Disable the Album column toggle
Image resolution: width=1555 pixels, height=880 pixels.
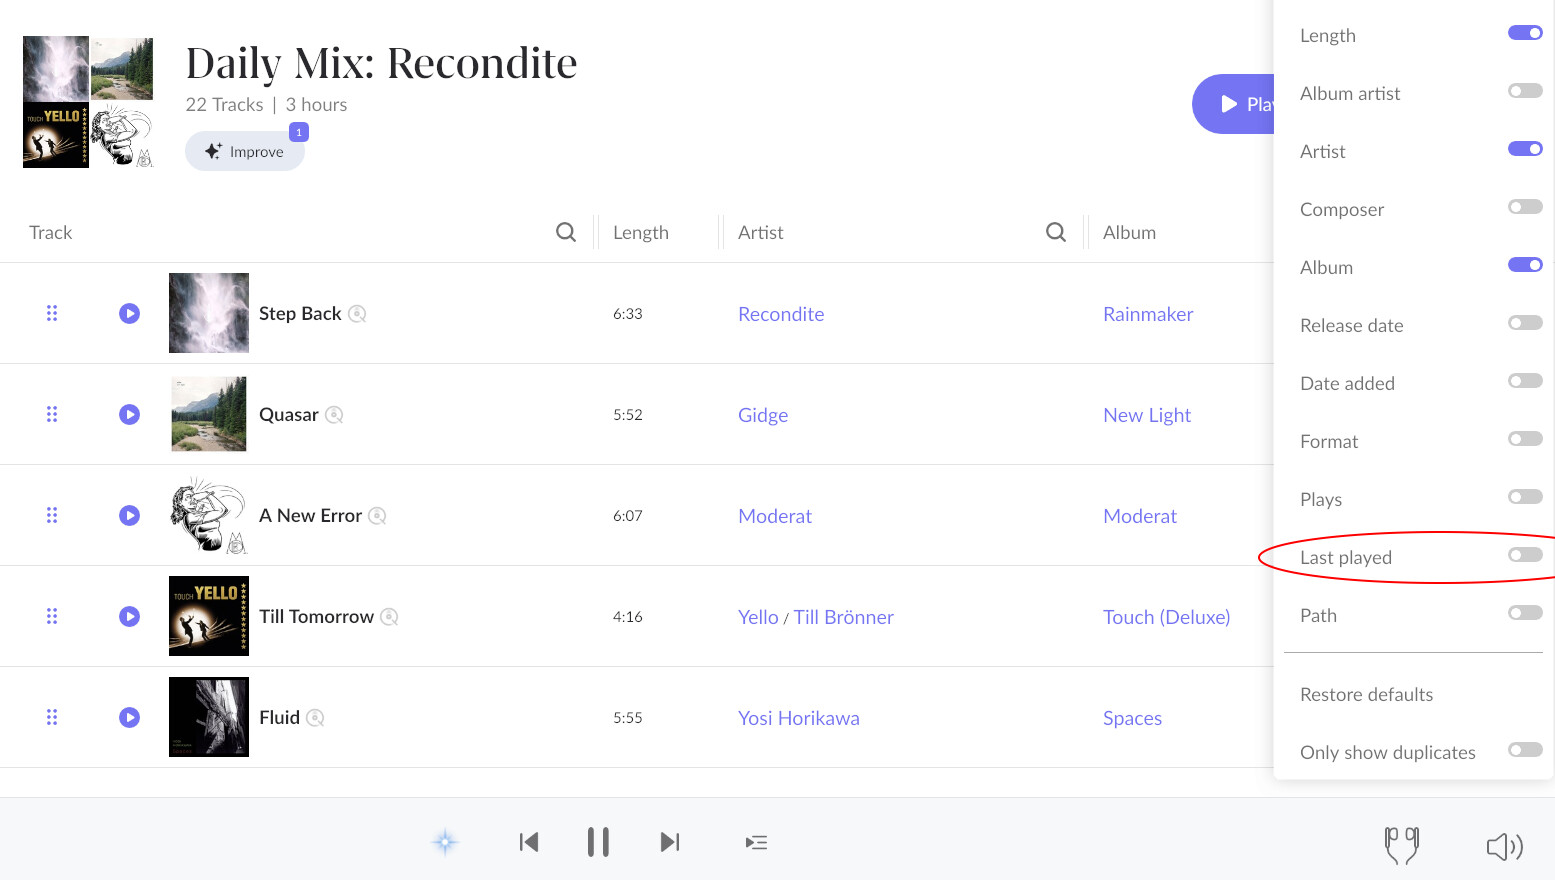pos(1525,265)
